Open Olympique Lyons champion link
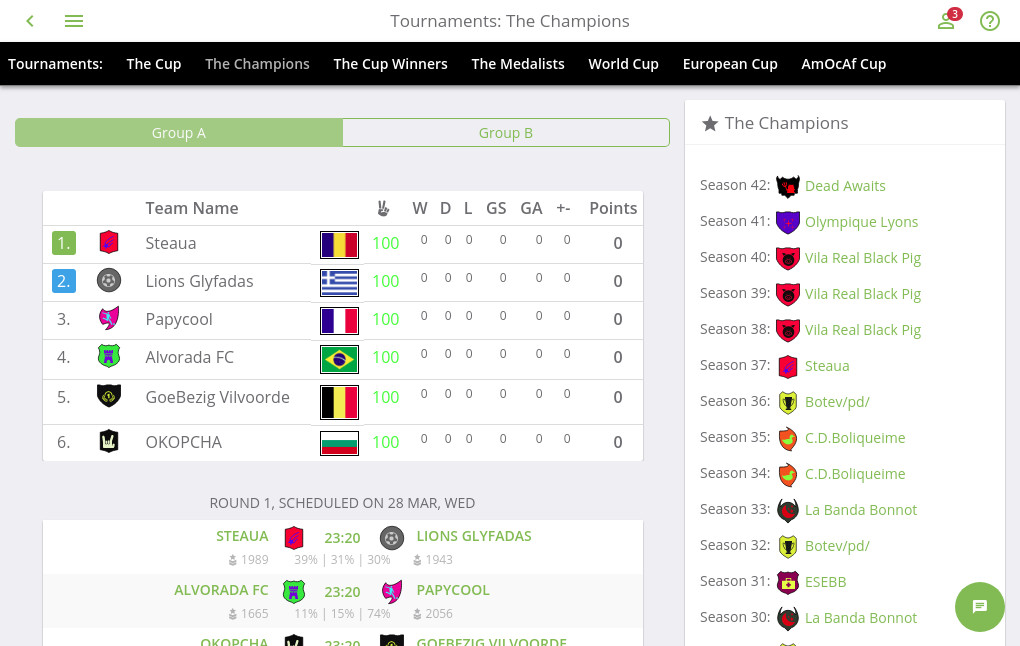 (x=861, y=222)
